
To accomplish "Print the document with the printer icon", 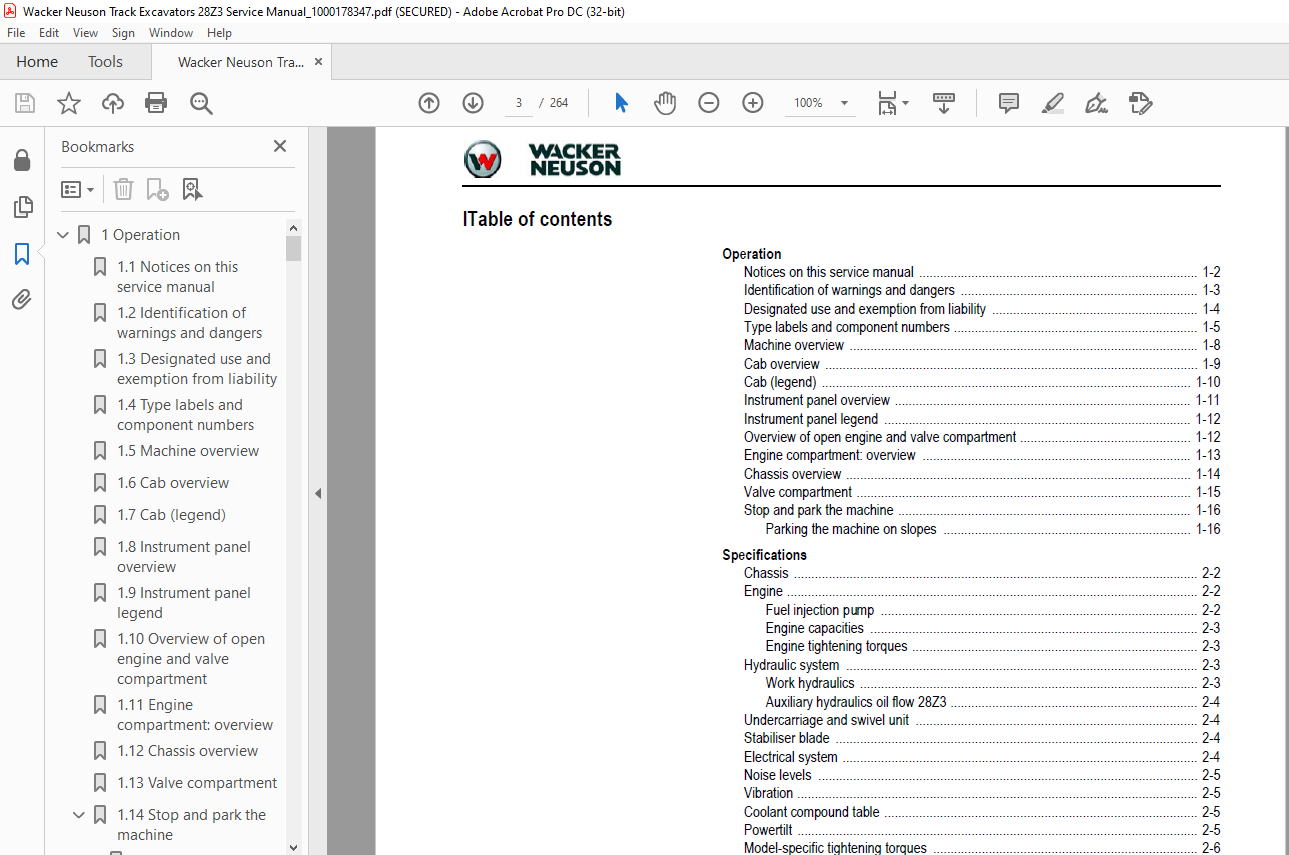I will coord(156,103).
